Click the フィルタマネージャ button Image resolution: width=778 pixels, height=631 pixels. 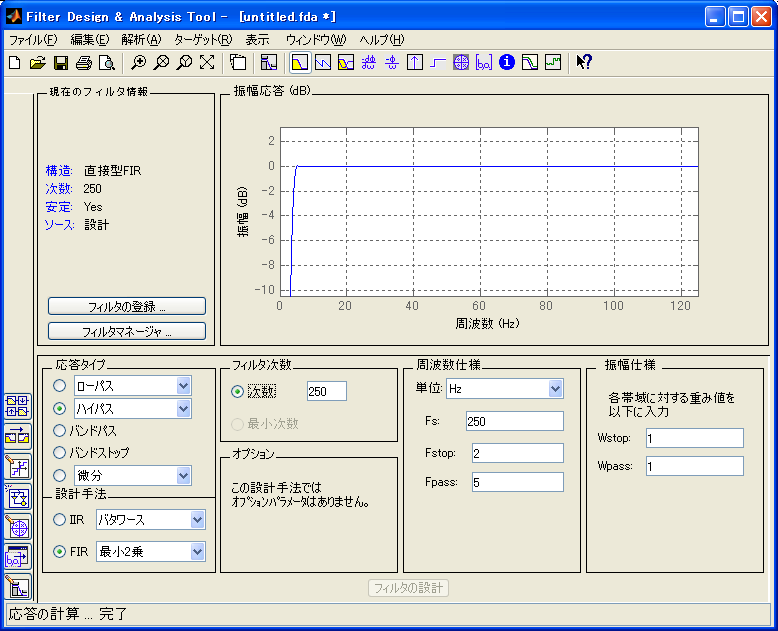pos(127,331)
